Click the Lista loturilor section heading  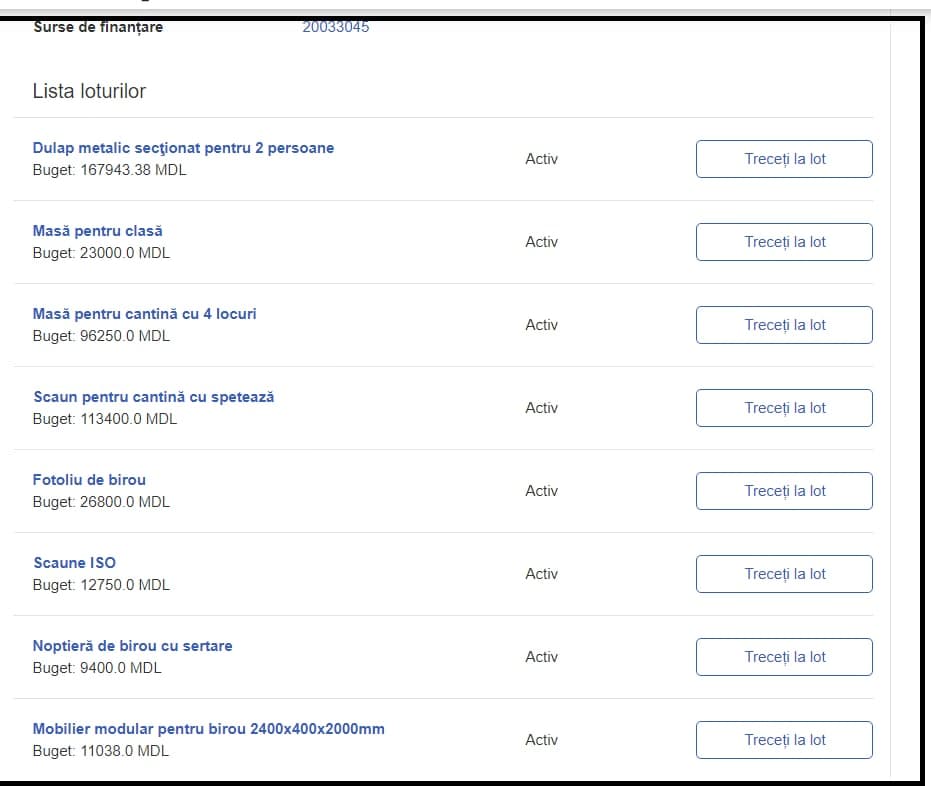pos(89,91)
